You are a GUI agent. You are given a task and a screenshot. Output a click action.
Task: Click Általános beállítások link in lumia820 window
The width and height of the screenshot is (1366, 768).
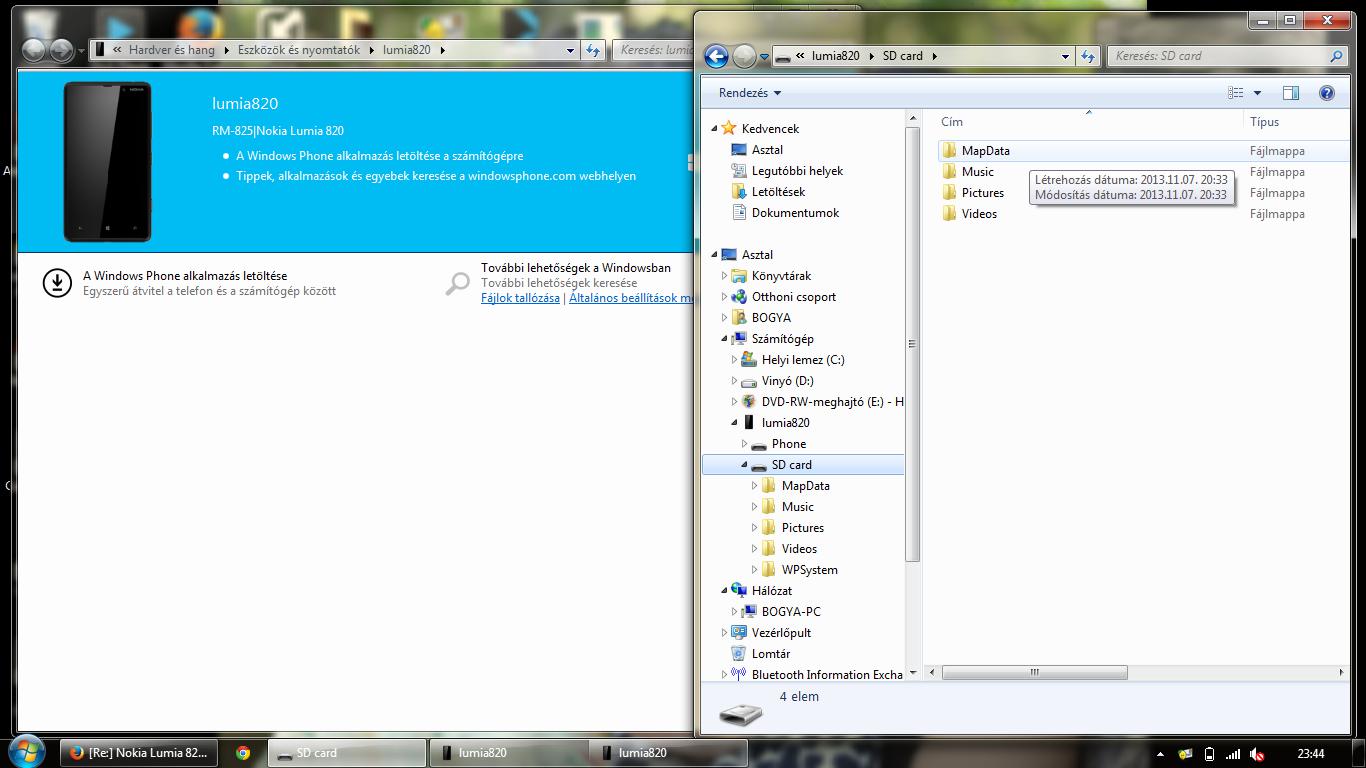click(x=631, y=298)
